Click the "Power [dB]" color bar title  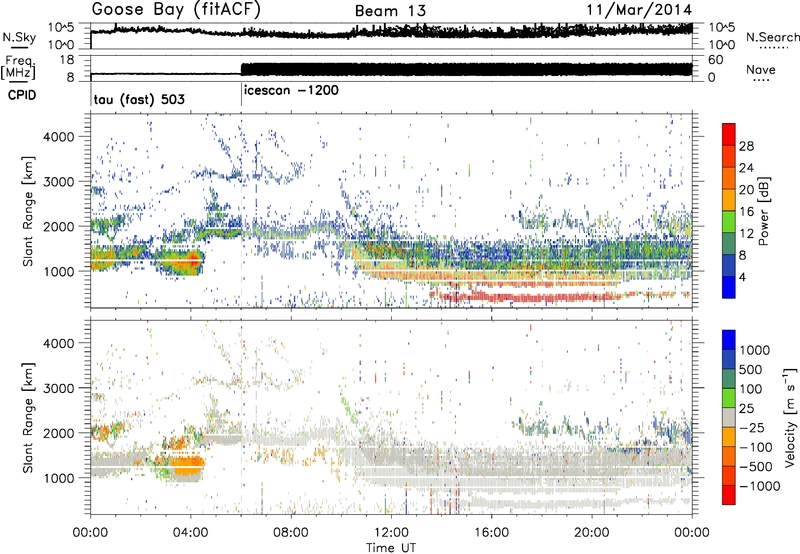[764, 211]
